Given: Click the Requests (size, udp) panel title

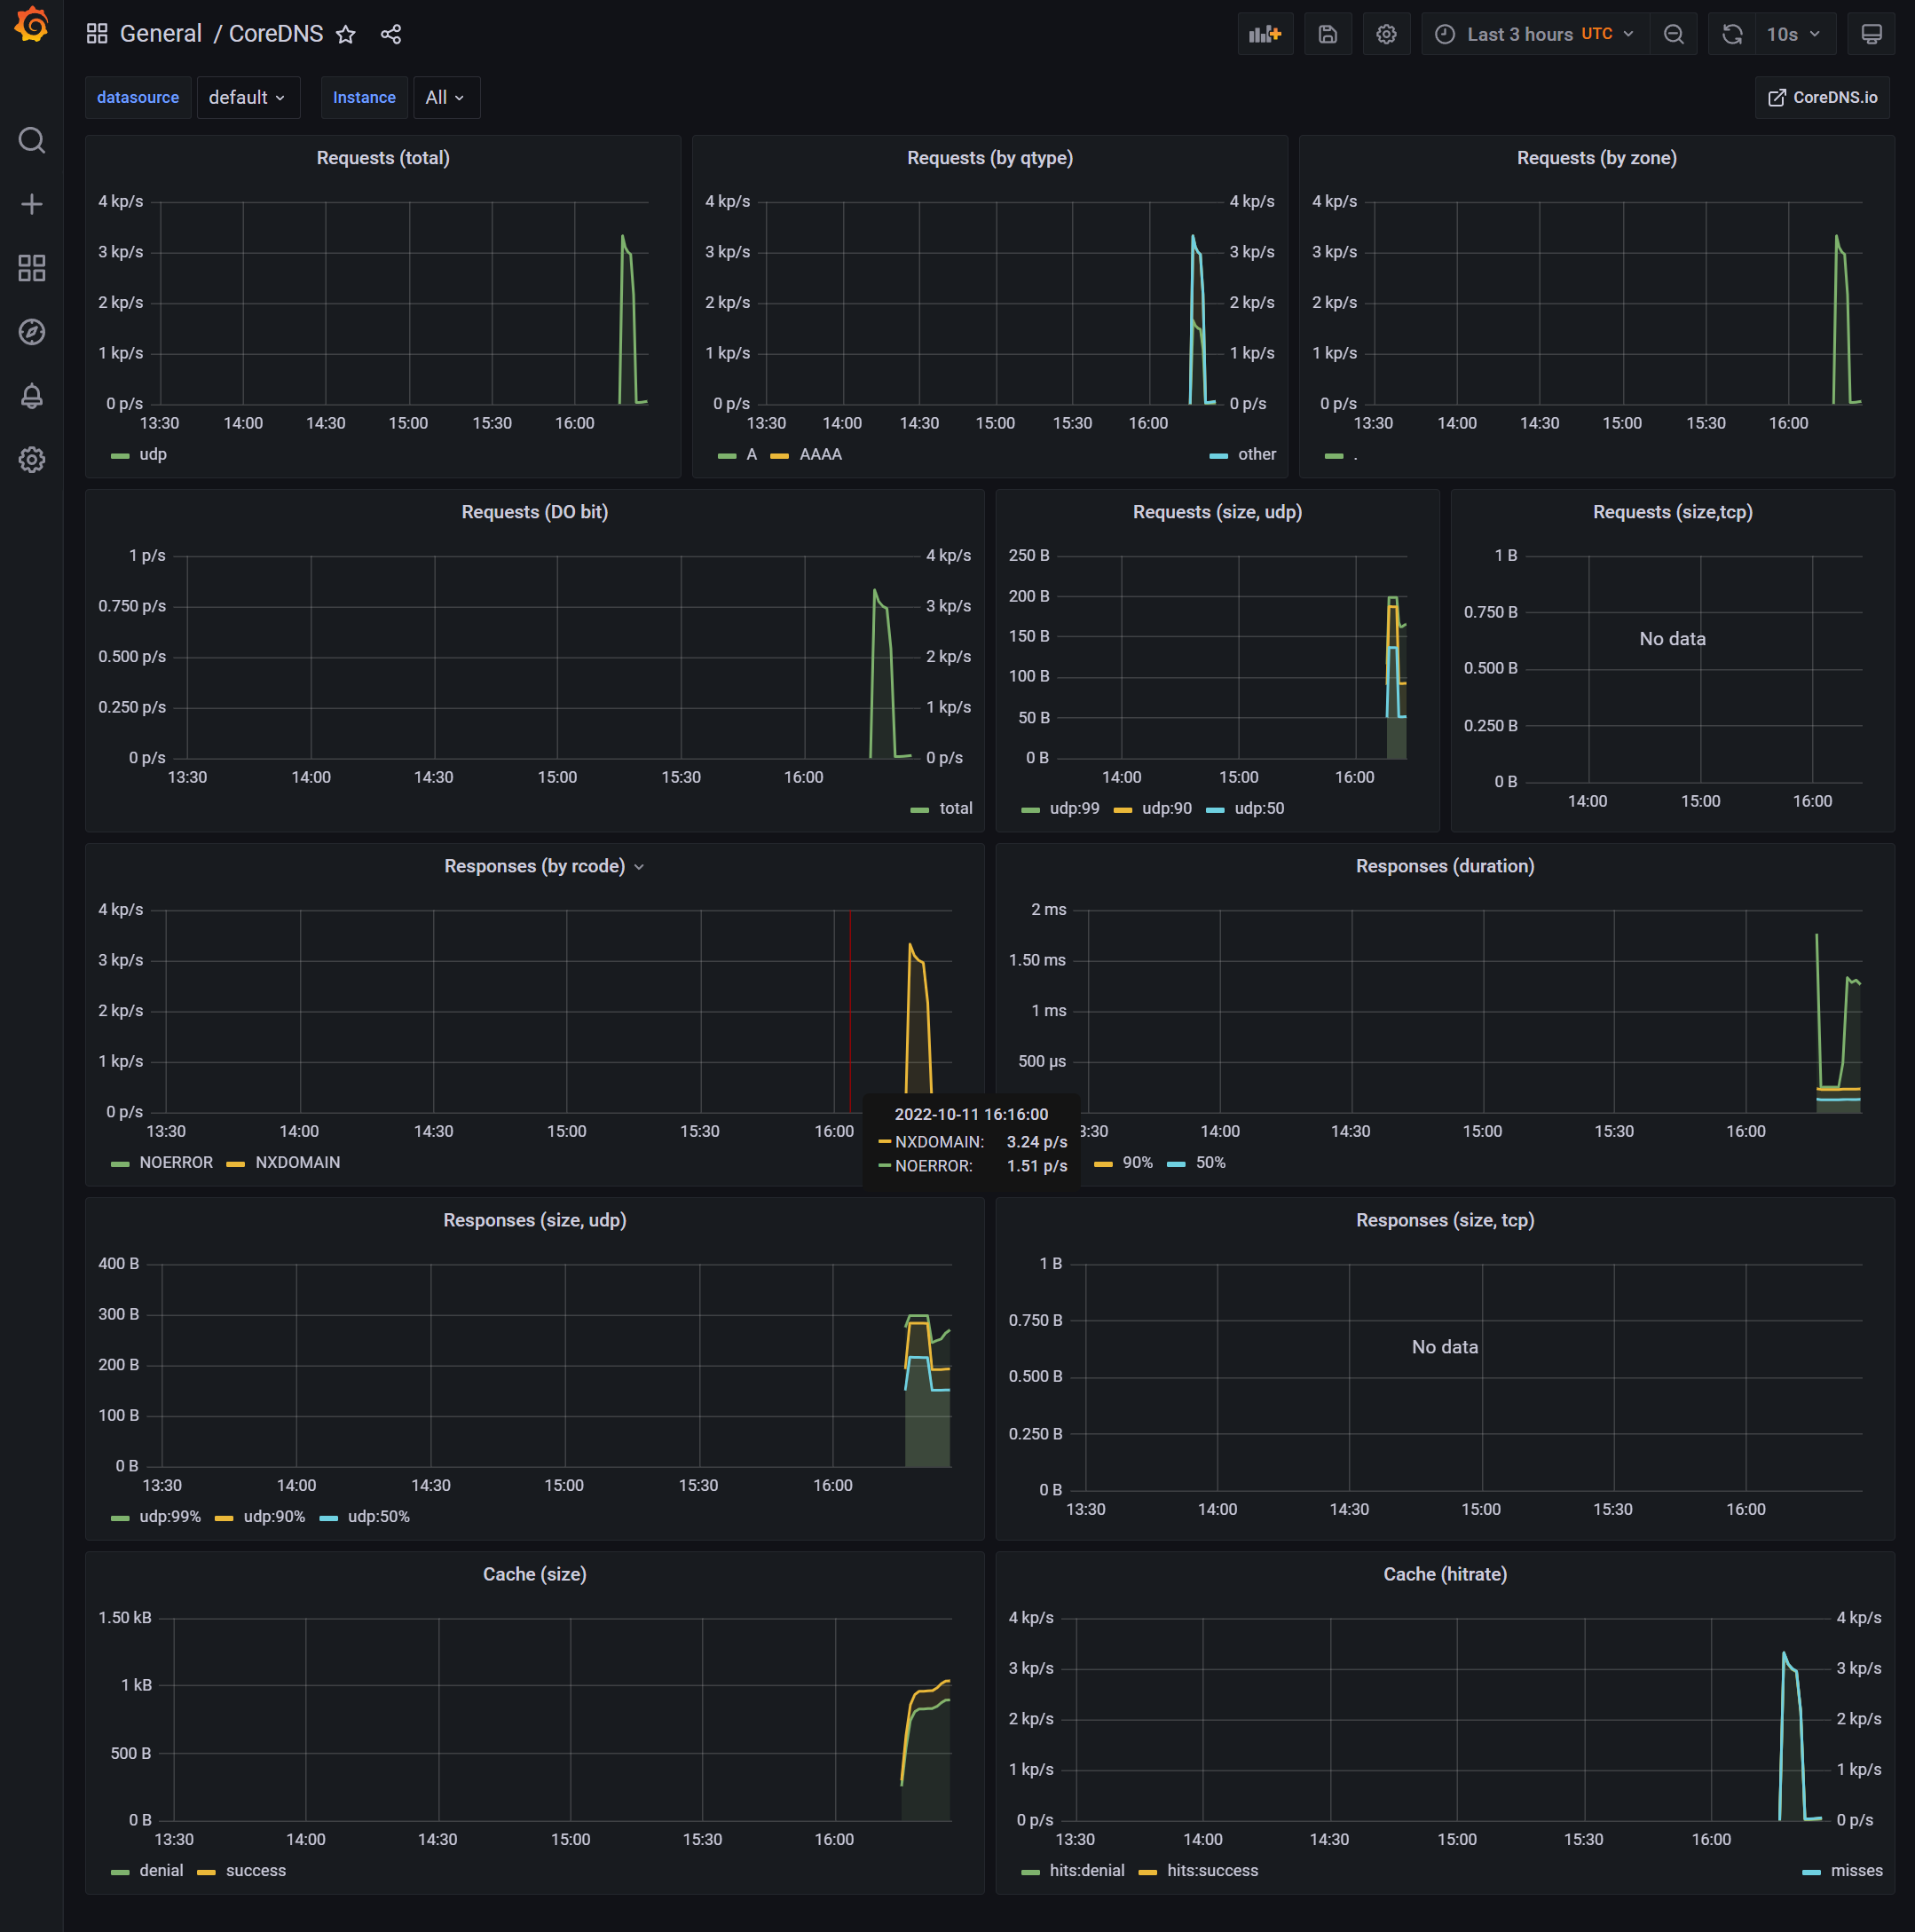Looking at the screenshot, I should pyautogui.click(x=1217, y=512).
